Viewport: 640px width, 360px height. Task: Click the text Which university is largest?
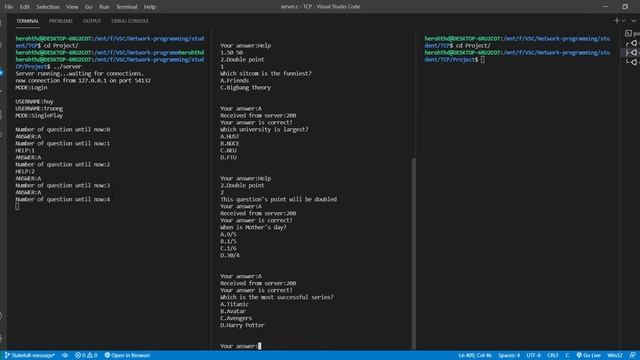[264, 129]
